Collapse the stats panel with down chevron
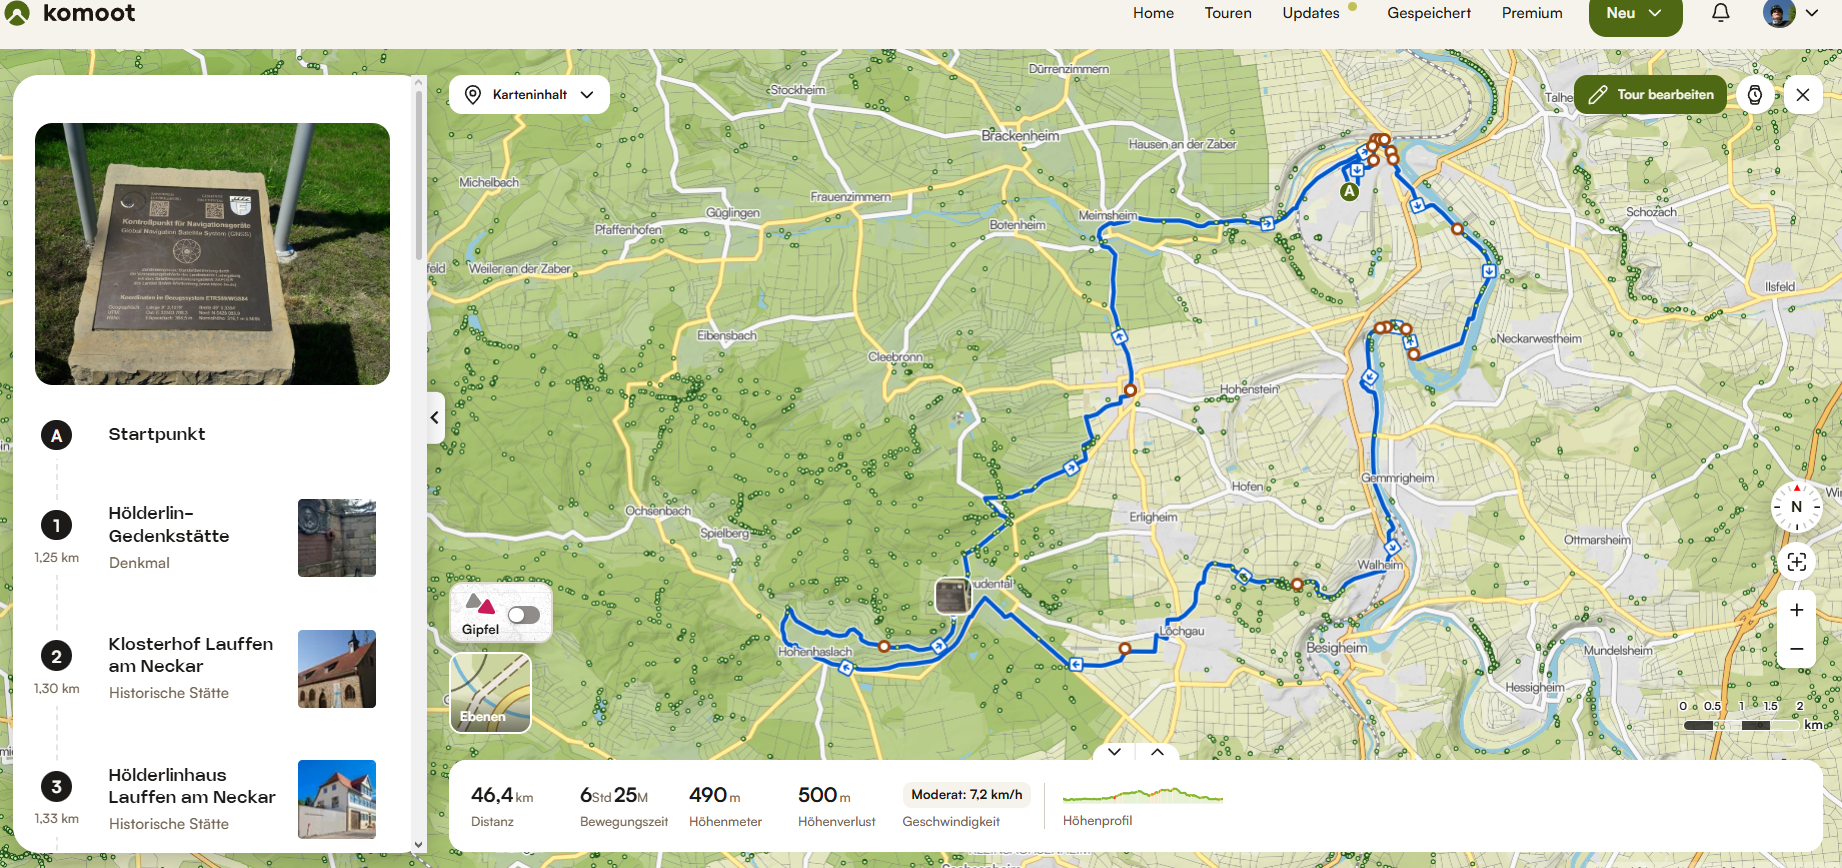The width and height of the screenshot is (1842, 868). (1115, 752)
